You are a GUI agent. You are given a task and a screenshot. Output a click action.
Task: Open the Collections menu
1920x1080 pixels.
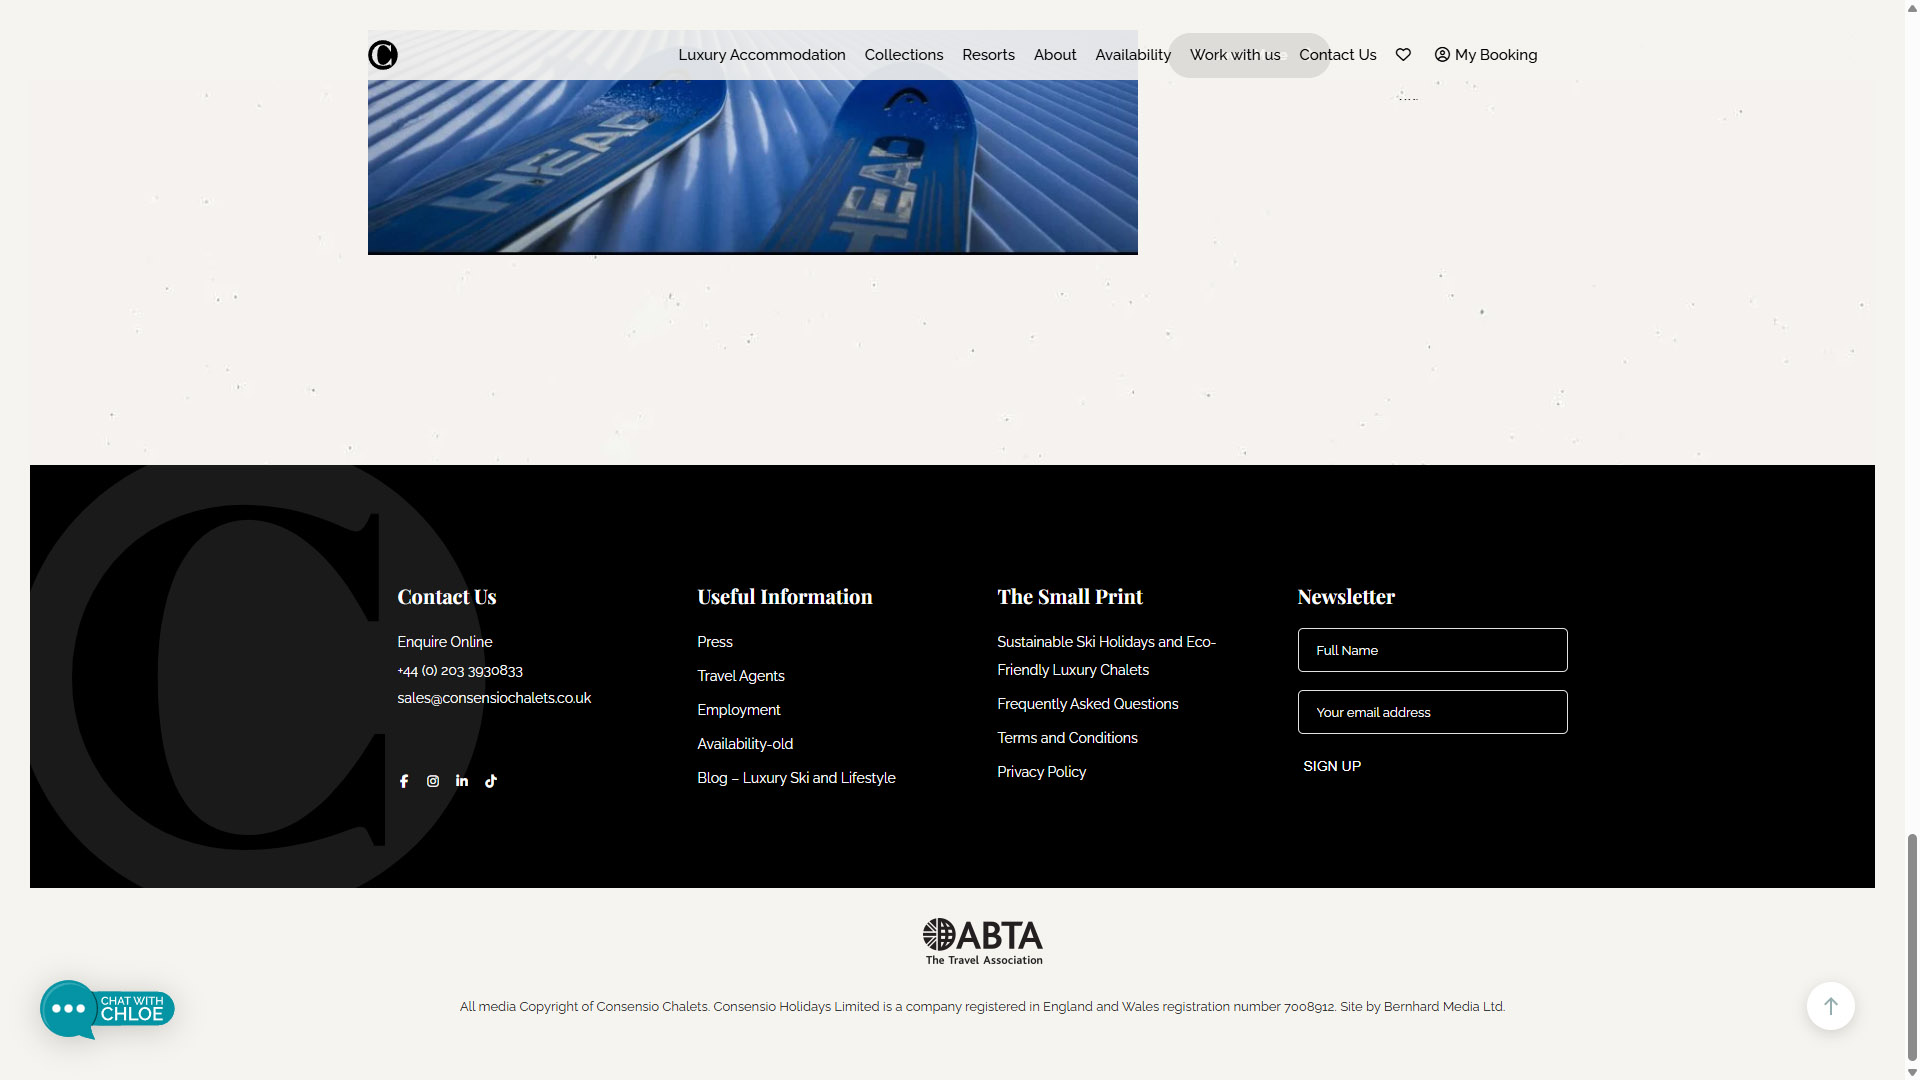pos(904,55)
